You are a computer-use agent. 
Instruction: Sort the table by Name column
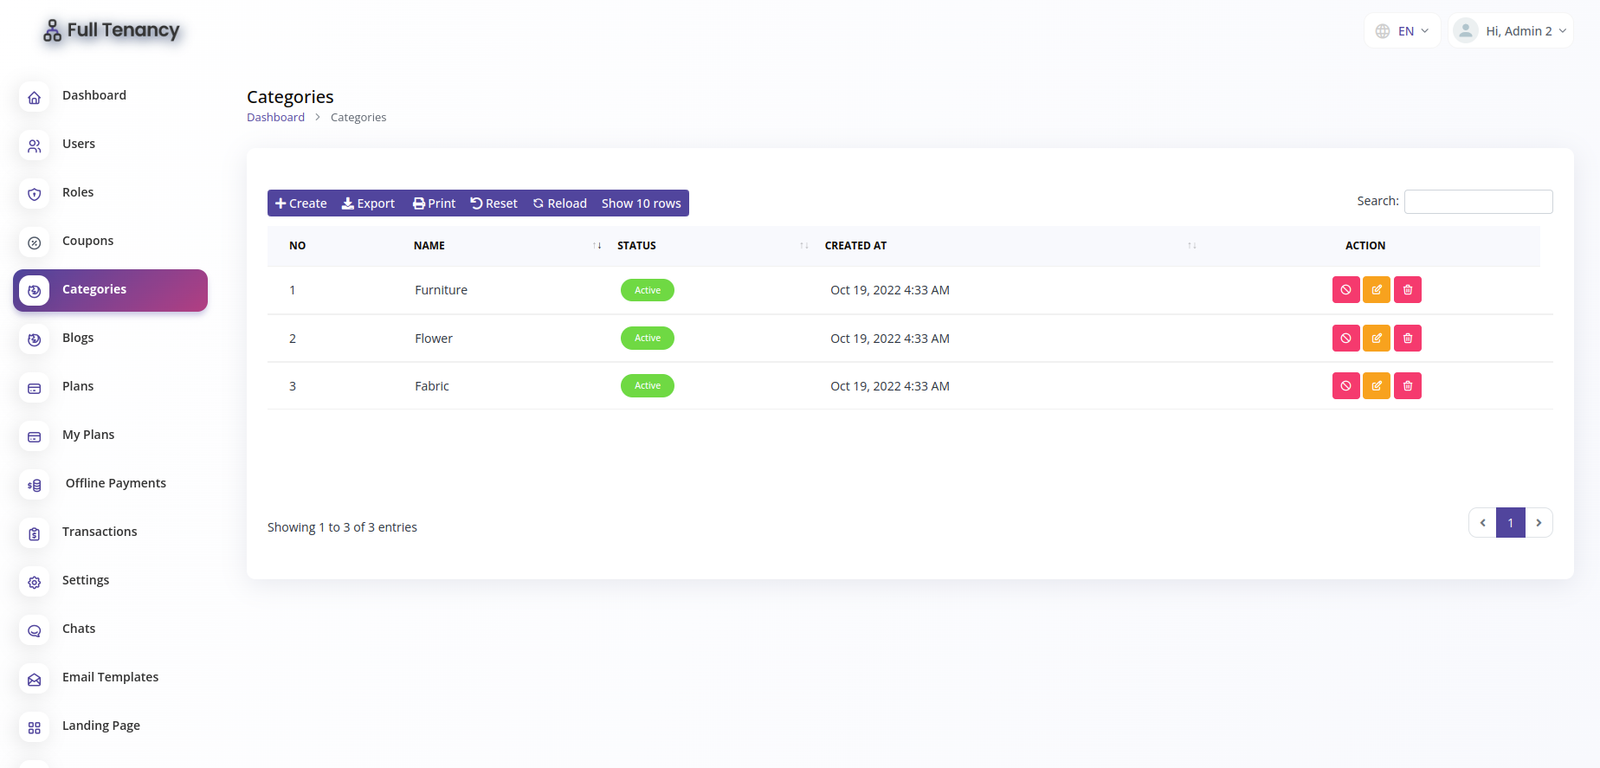pyautogui.click(x=430, y=246)
